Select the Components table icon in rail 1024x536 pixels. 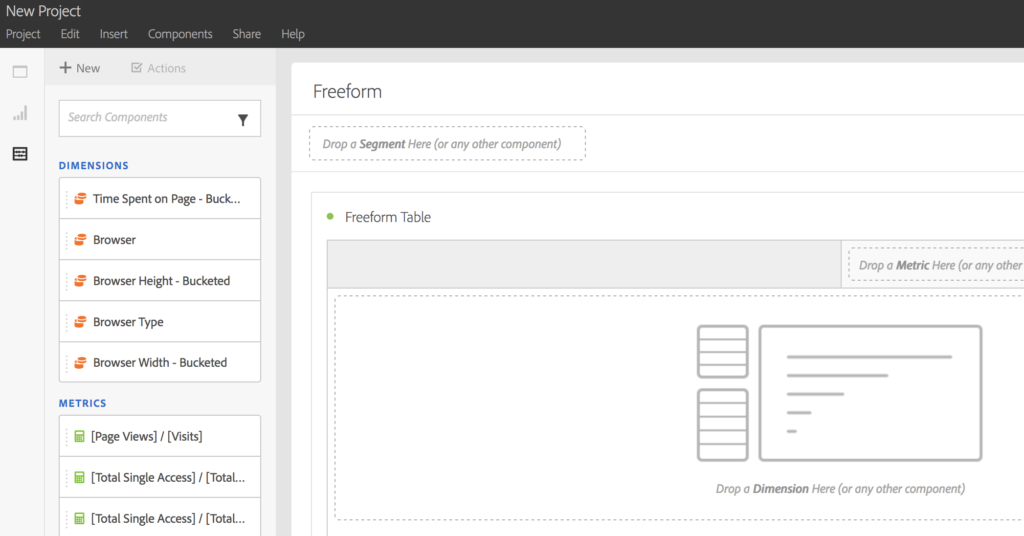[20, 154]
